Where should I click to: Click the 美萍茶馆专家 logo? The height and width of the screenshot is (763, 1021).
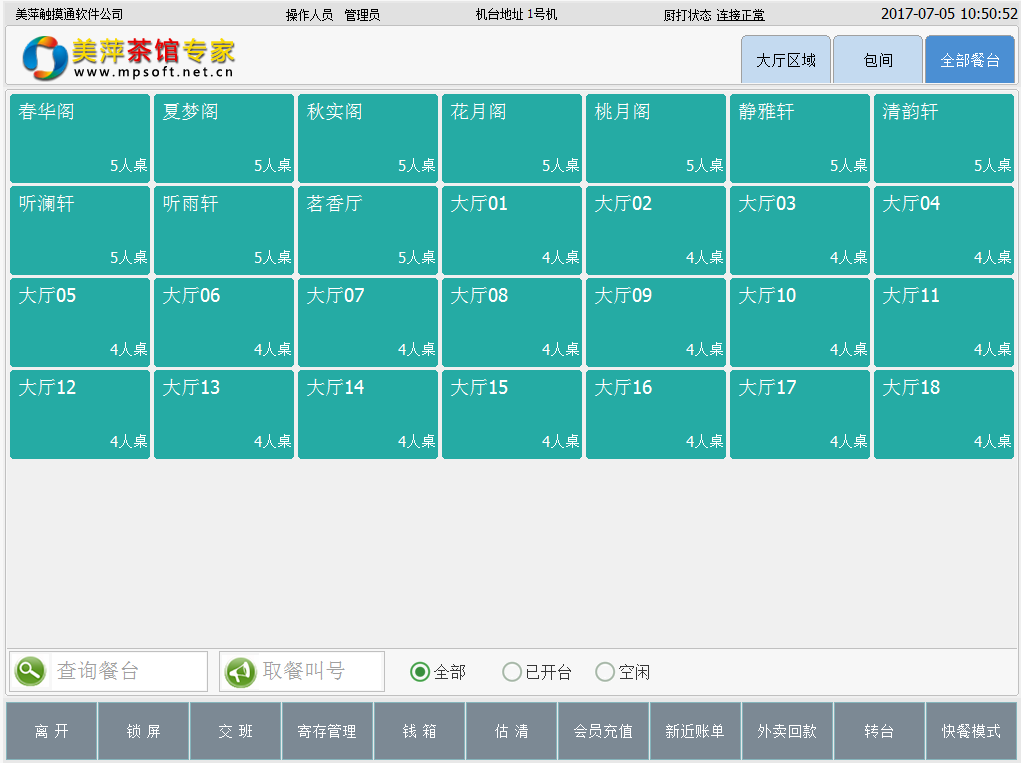point(128,58)
